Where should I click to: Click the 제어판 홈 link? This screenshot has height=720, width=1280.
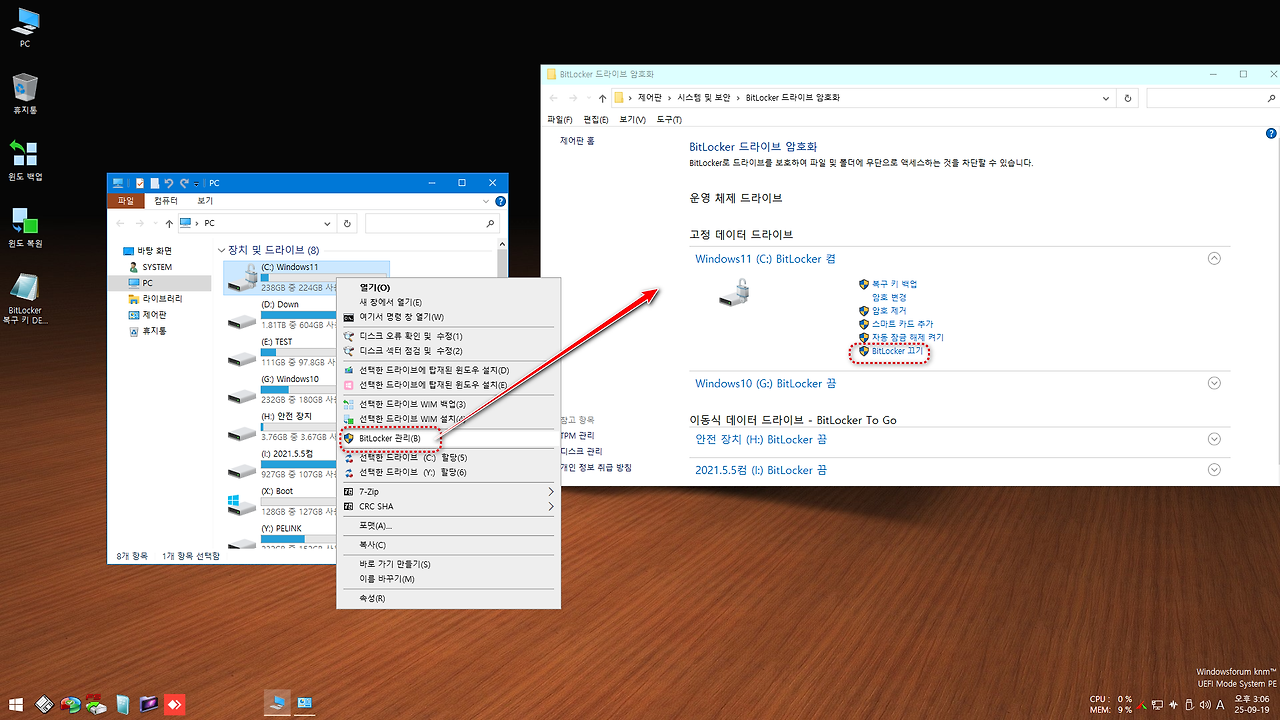577,141
